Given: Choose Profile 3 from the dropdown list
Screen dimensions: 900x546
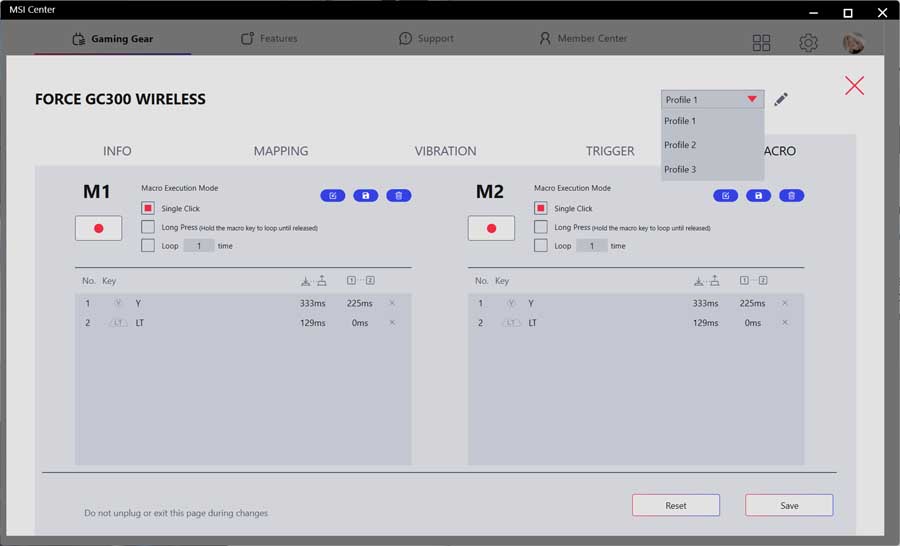Looking at the screenshot, I should (x=712, y=169).
